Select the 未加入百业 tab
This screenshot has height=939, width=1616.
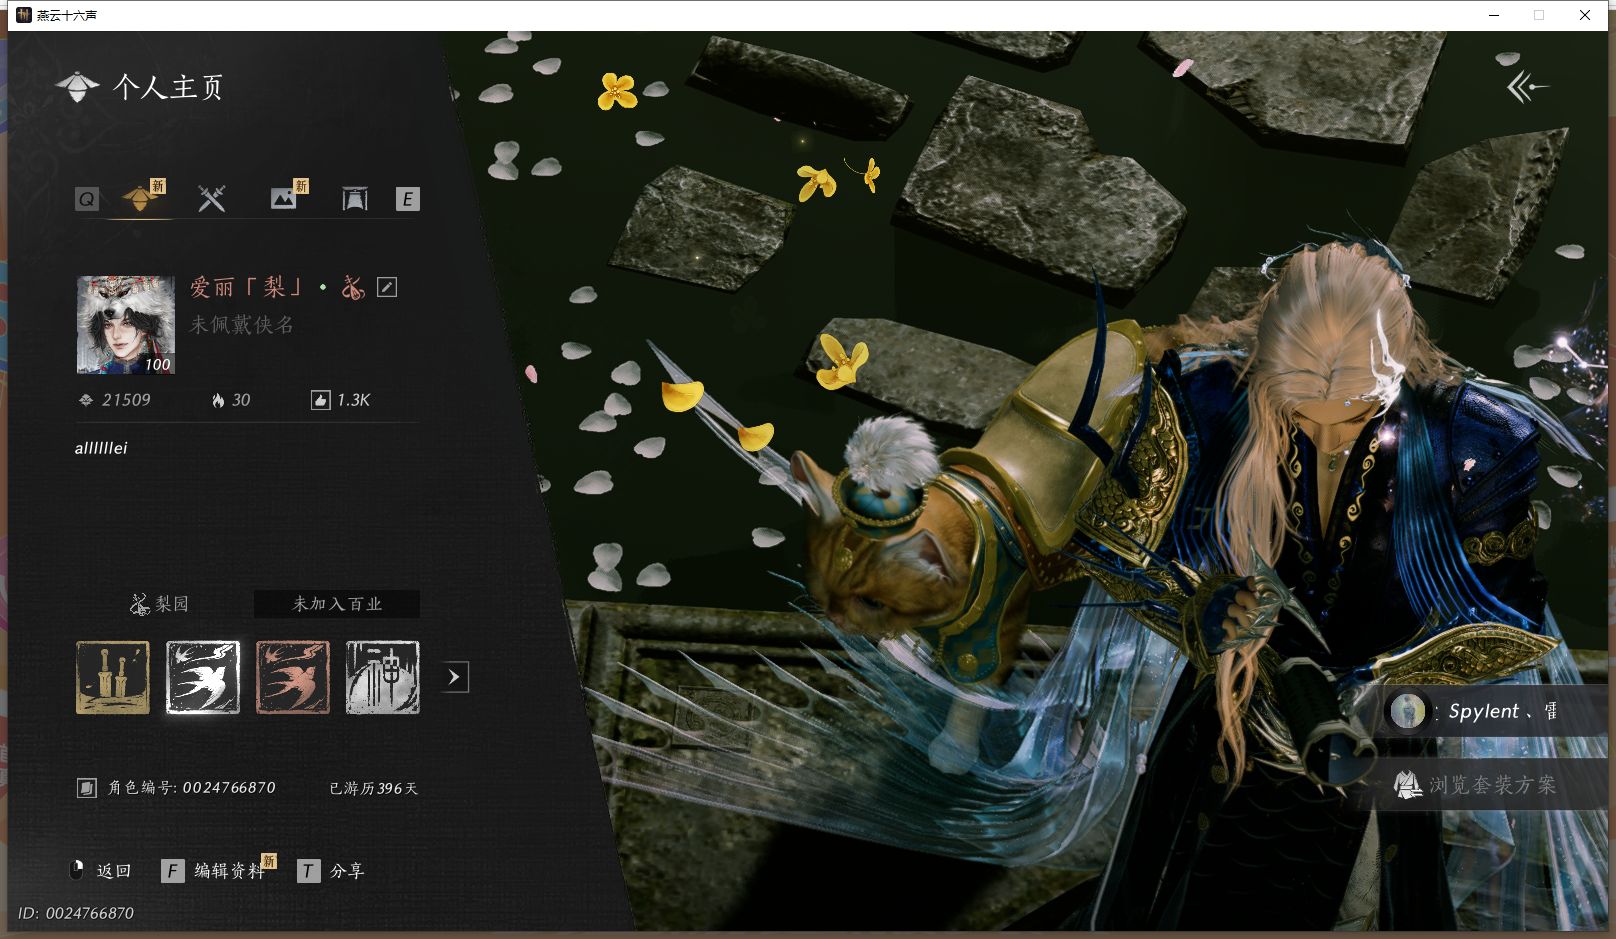[337, 604]
